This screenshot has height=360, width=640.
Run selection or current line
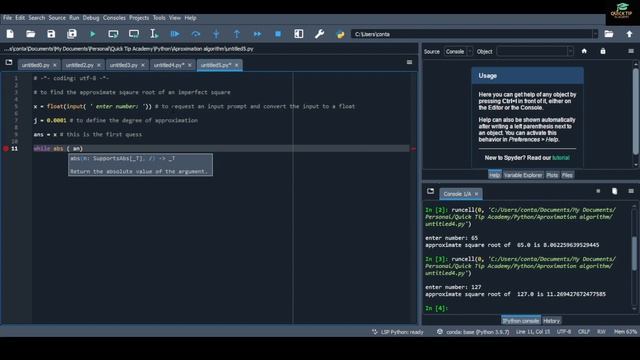tap(154, 34)
